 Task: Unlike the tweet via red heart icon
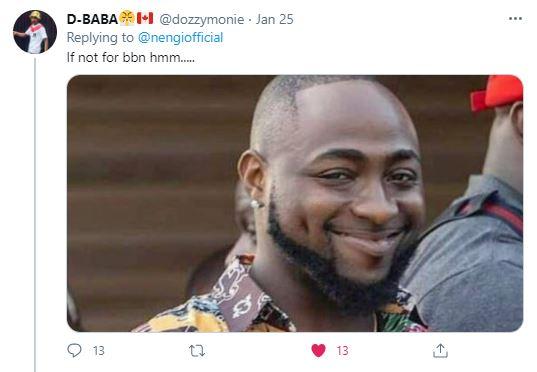(x=319, y=350)
